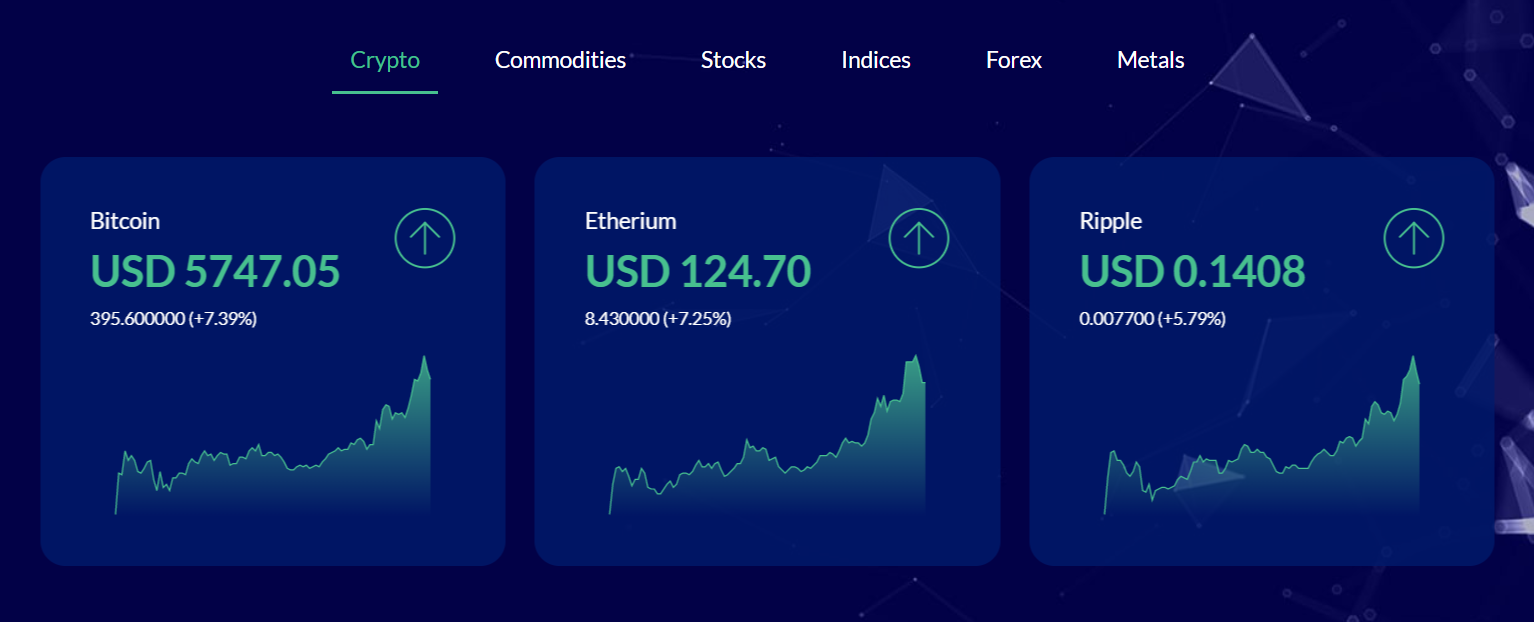Switch to the Forex tab
Viewport: 1534px width, 622px height.
(1014, 60)
